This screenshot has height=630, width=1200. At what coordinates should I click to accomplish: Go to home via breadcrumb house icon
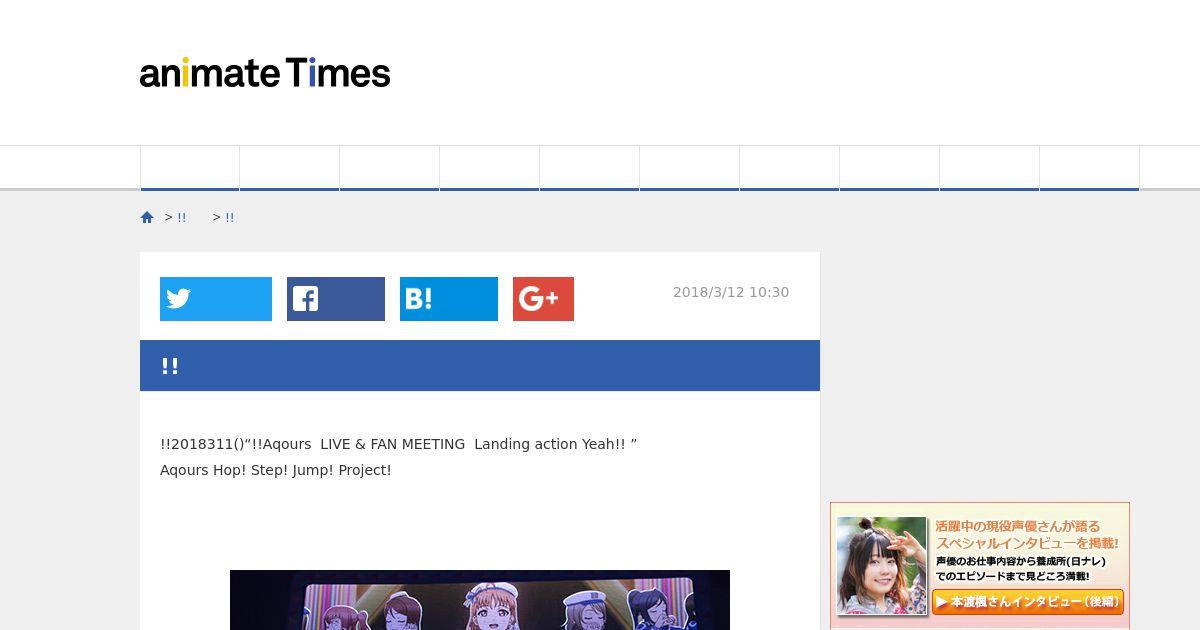(x=147, y=217)
